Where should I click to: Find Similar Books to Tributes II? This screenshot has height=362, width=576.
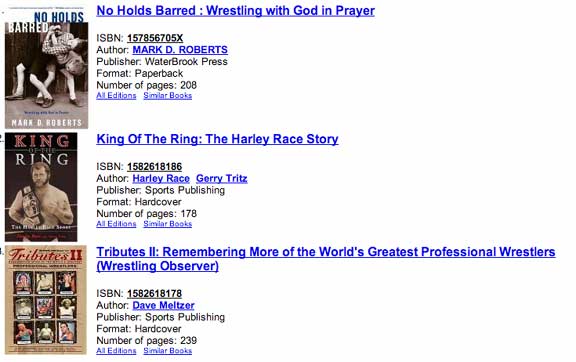coord(168,351)
